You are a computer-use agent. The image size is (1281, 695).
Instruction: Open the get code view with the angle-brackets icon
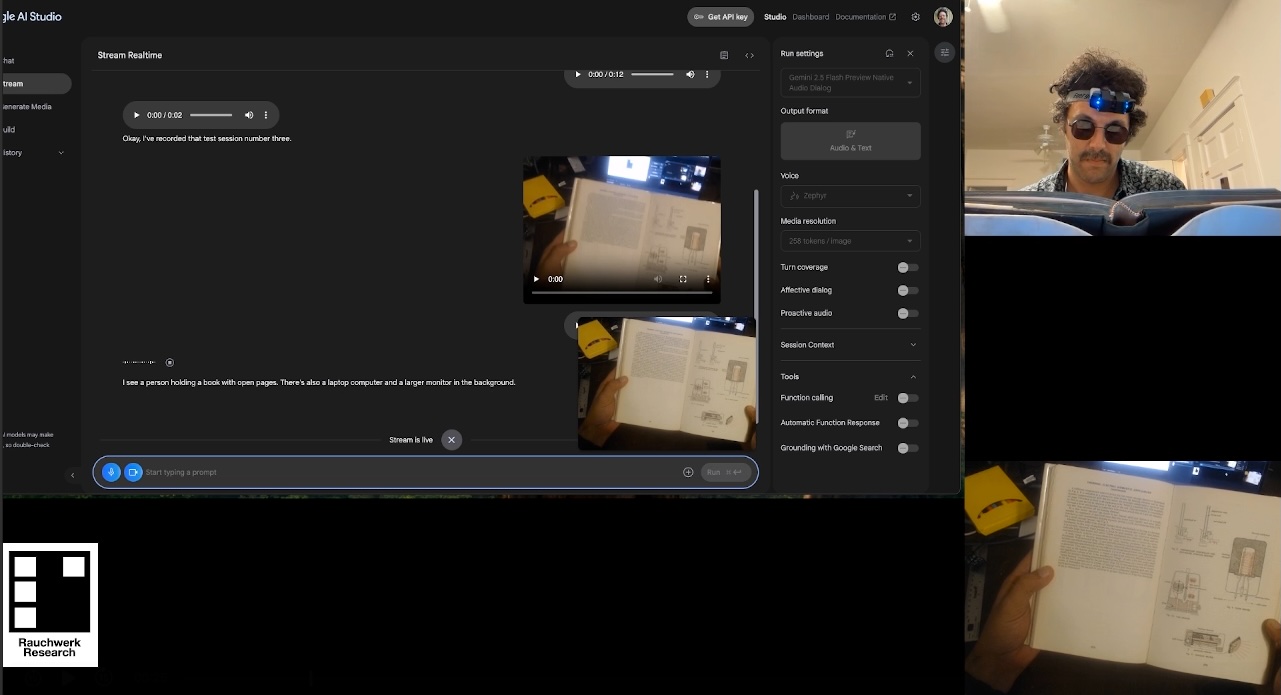749,55
